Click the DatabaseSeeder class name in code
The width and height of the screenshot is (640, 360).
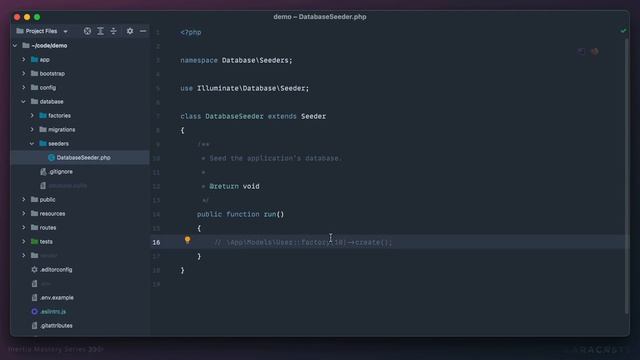pyautogui.click(x=234, y=116)
